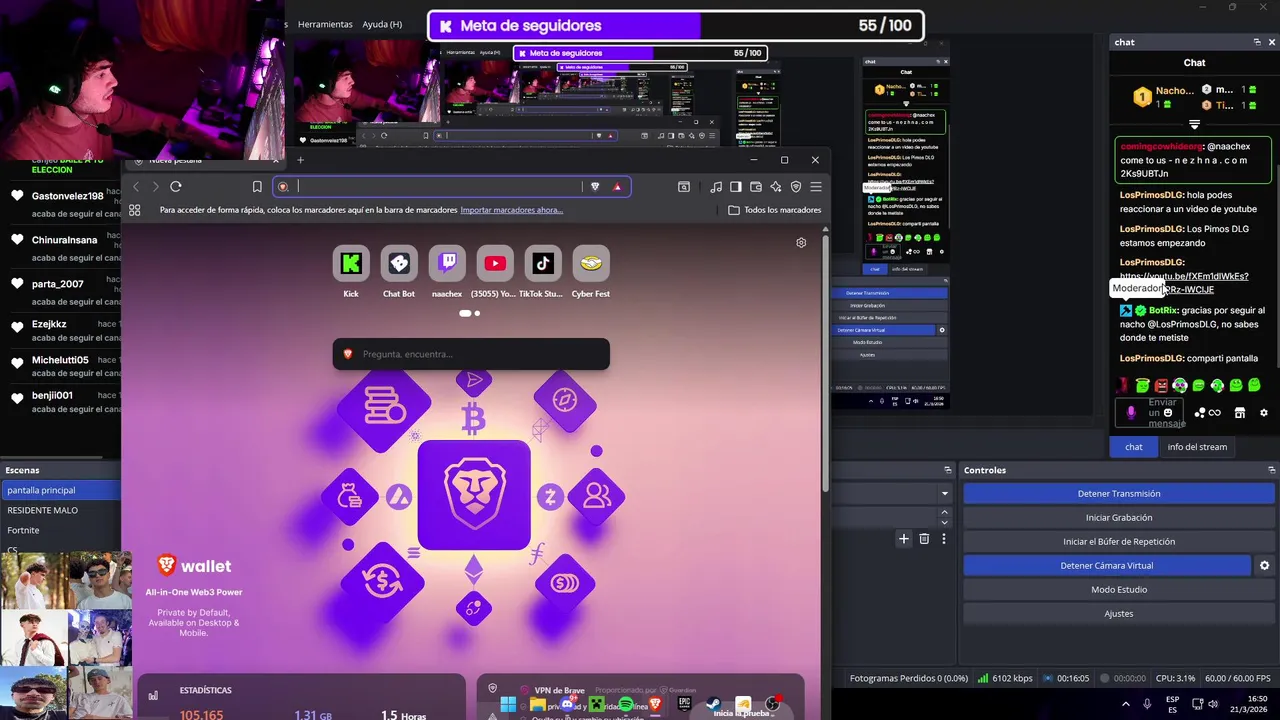Switch to info del stream tab
Screen dimensions: 1280x720
point(1197,447)
